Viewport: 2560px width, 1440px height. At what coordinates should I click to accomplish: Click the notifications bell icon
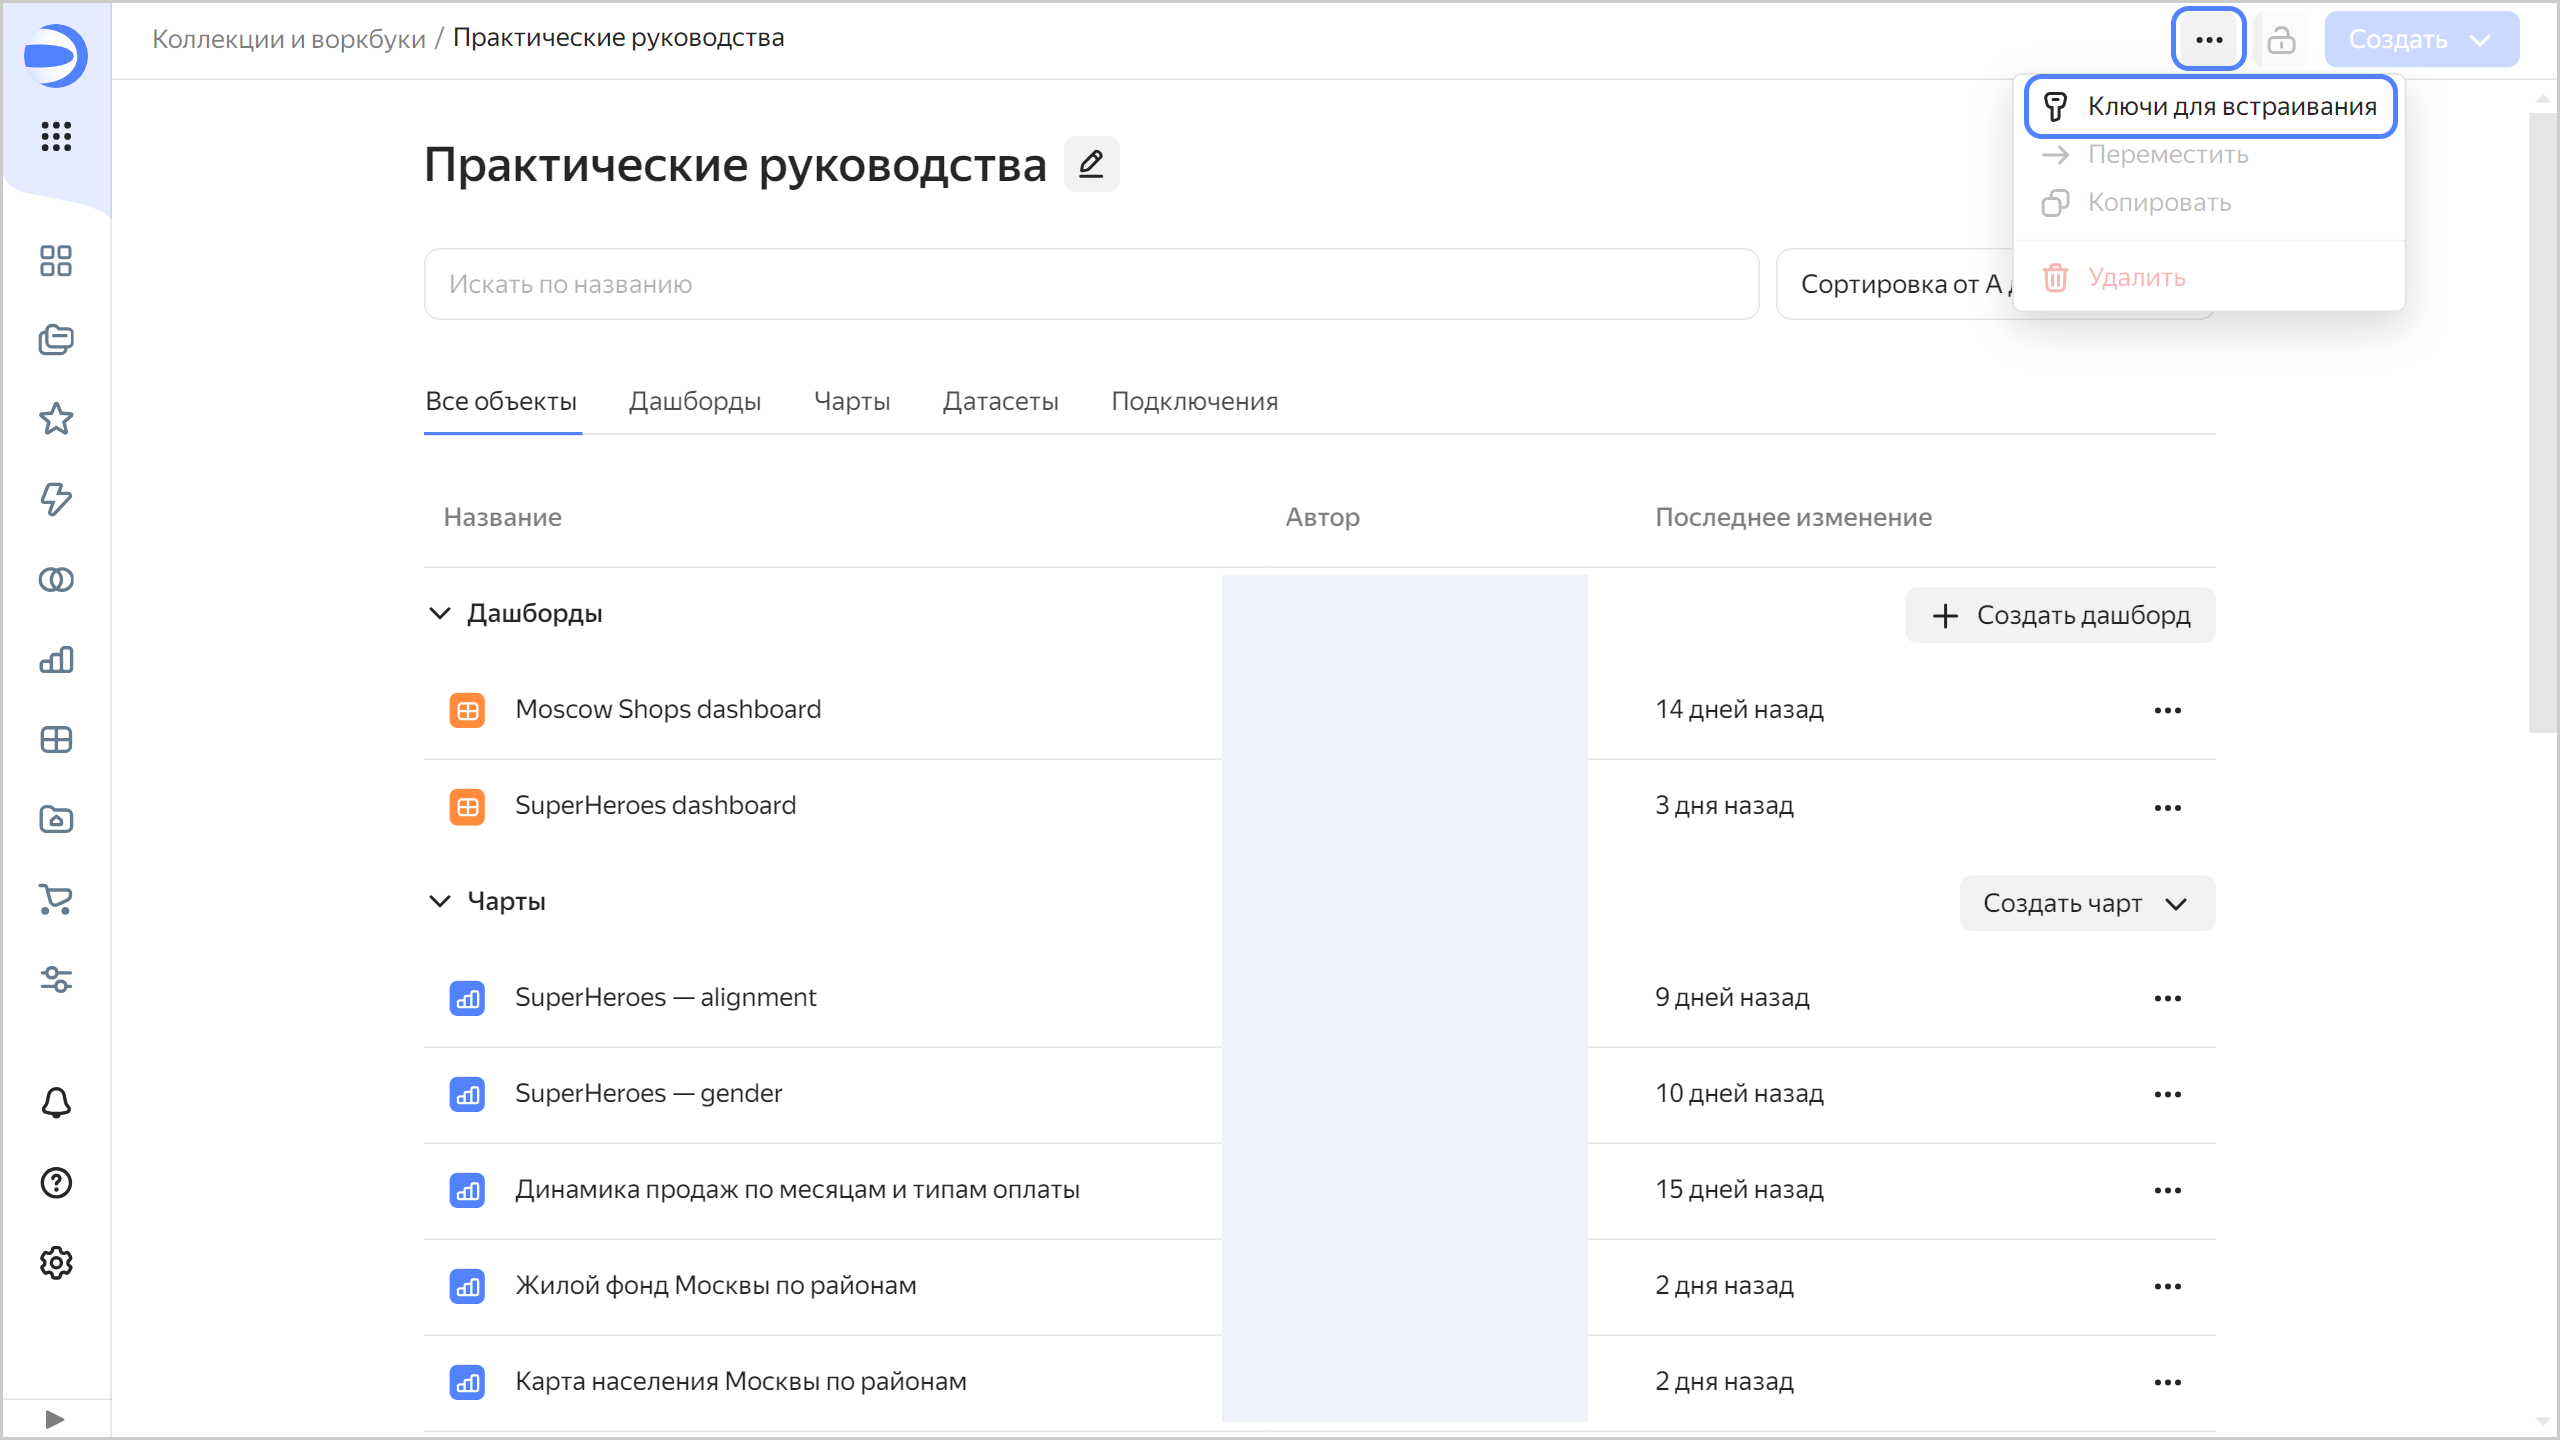56,1103
